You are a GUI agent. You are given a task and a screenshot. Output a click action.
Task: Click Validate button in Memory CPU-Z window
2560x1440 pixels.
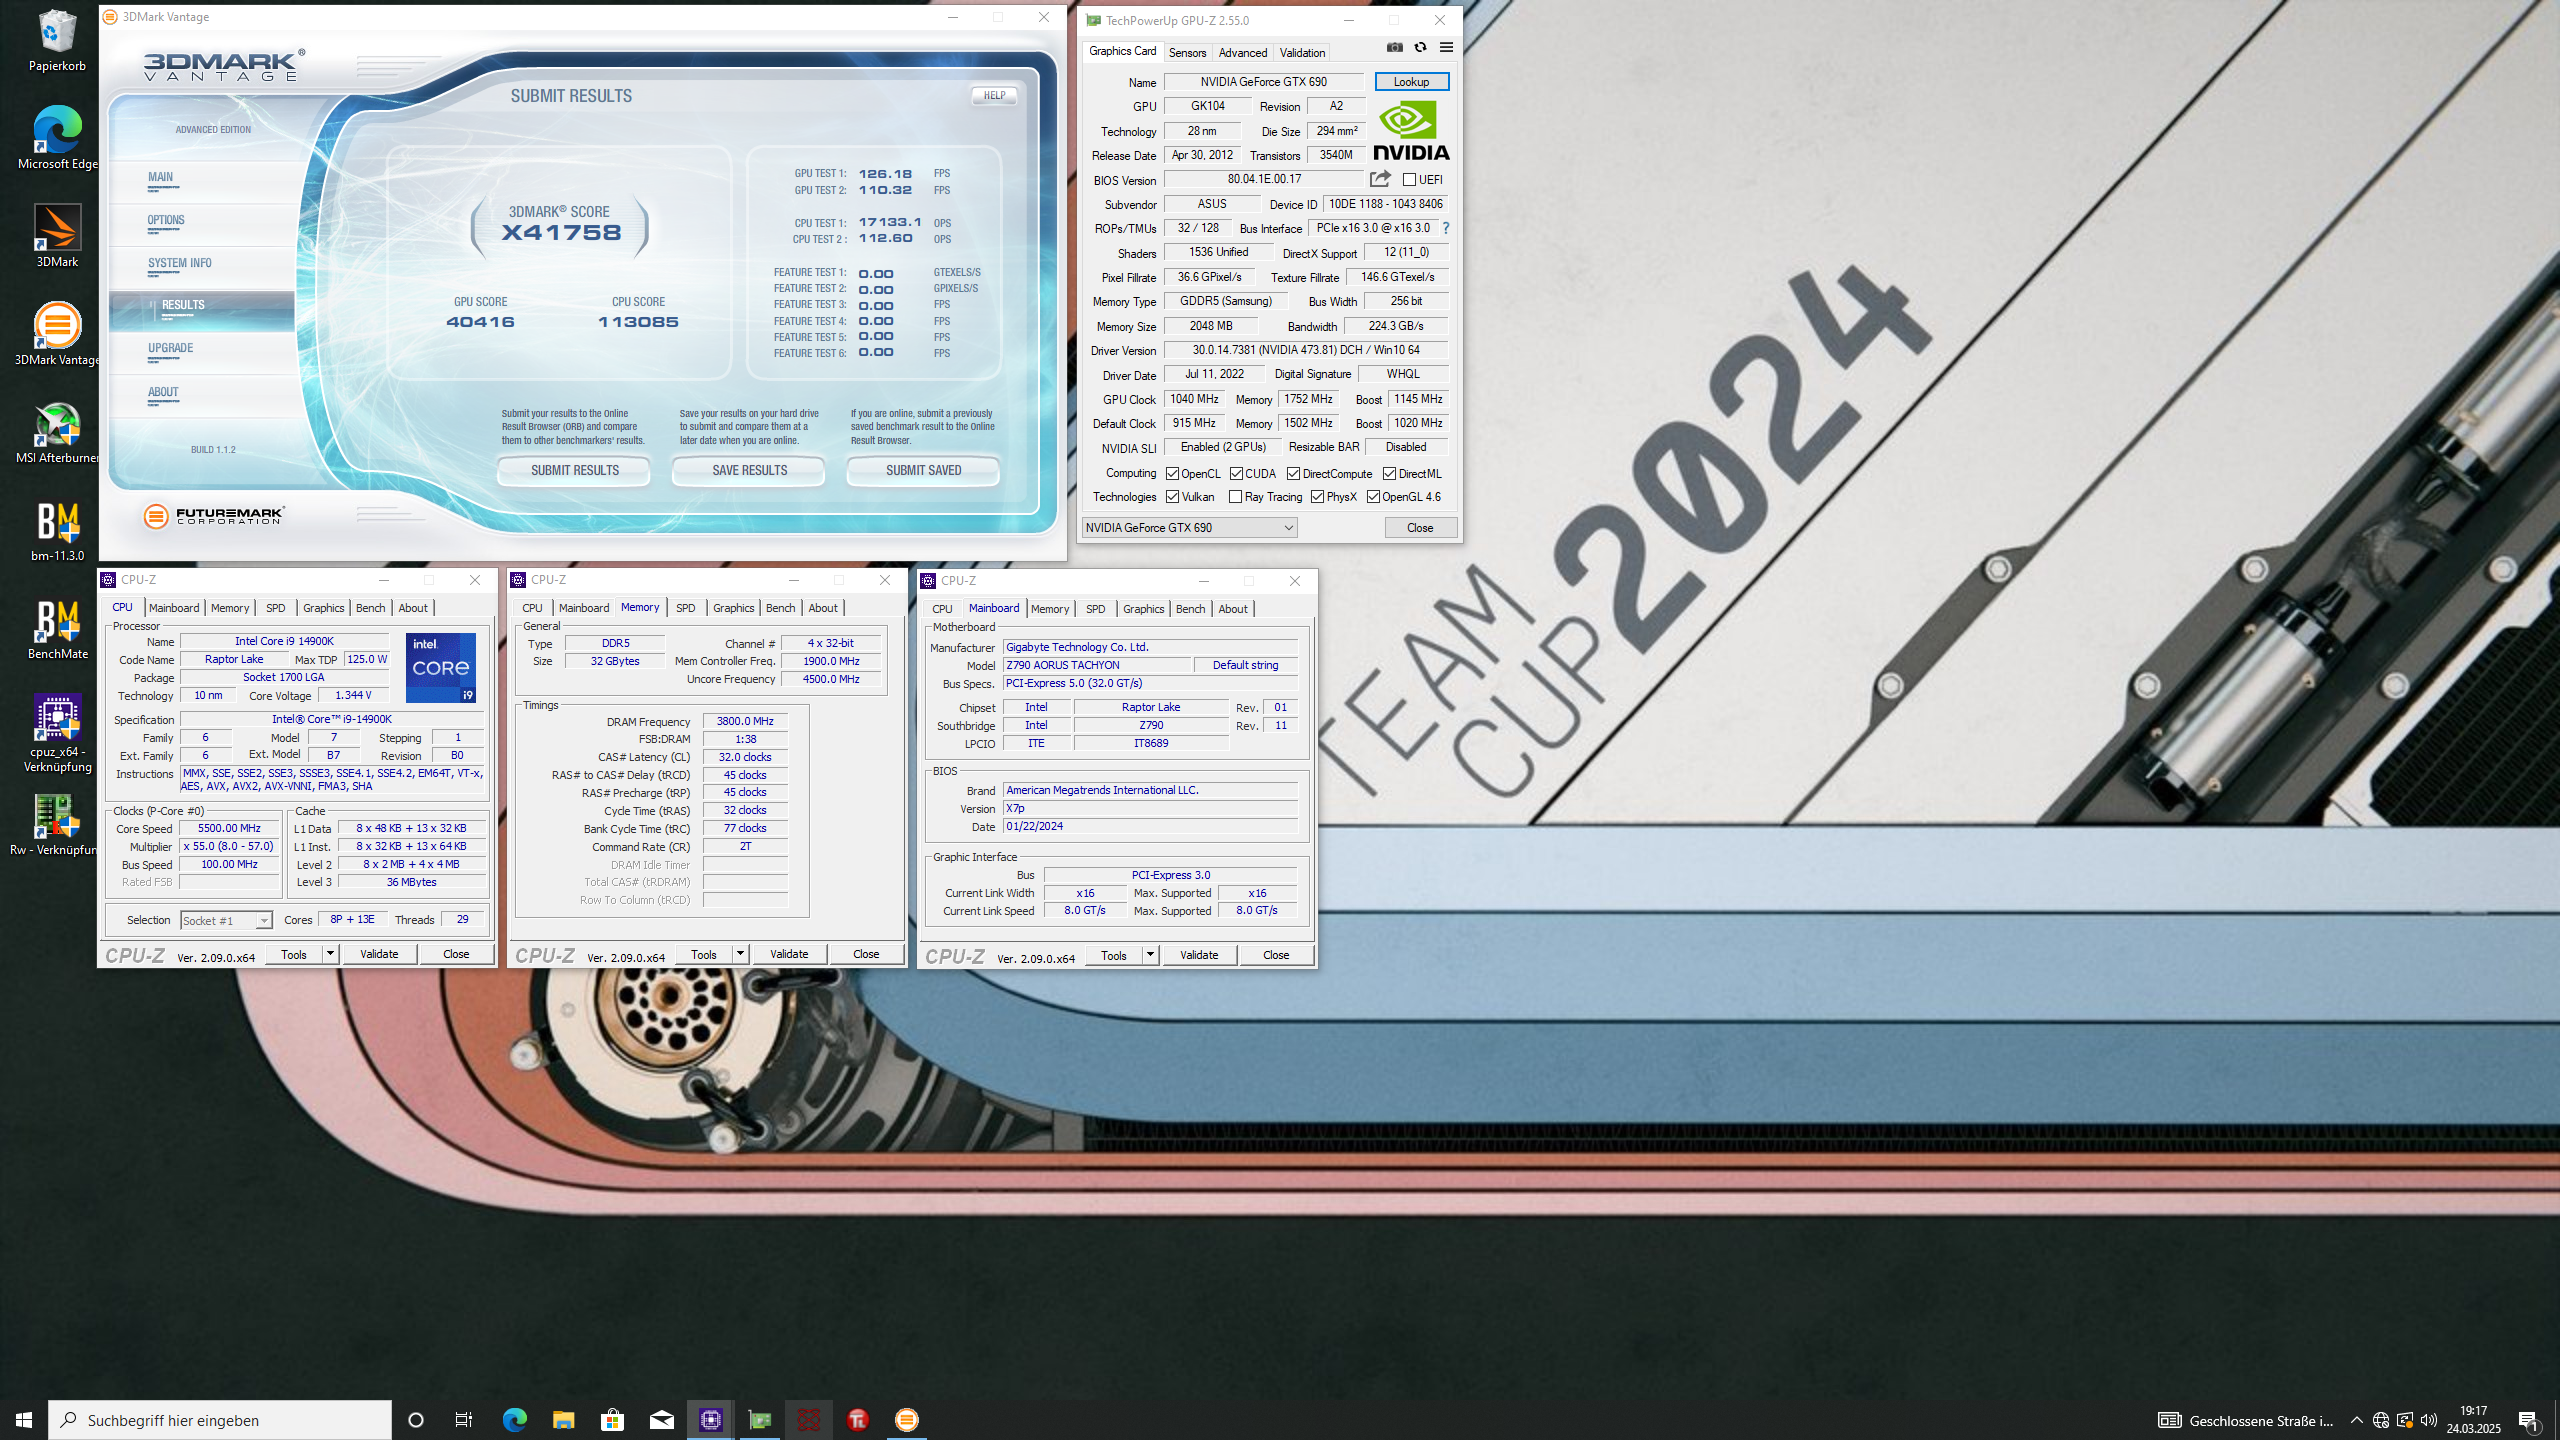coord(789,954)
